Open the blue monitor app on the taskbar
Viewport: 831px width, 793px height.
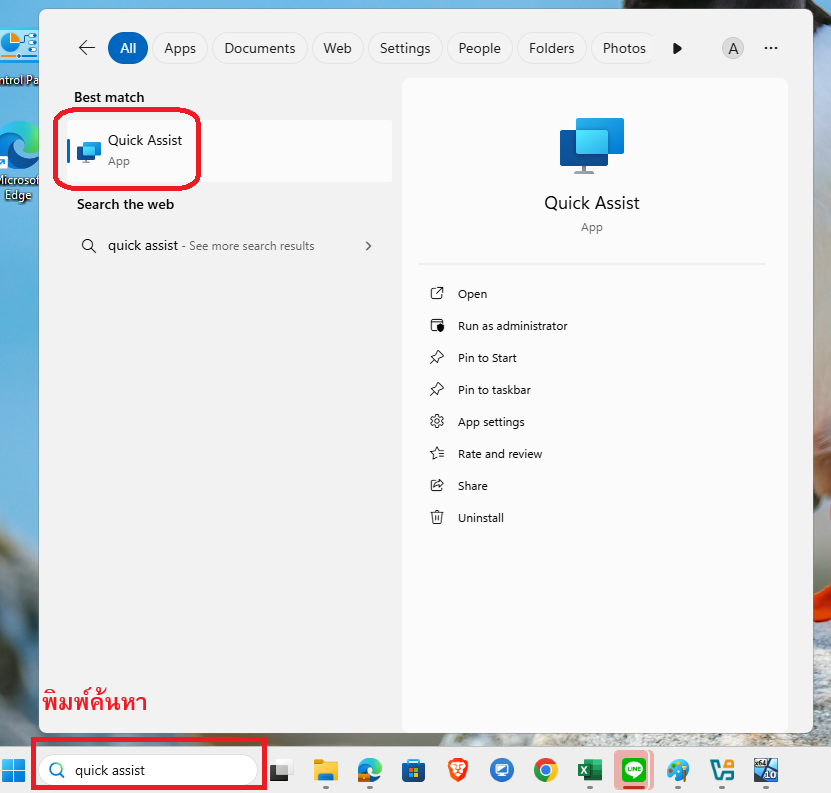(x=502, y=770)
